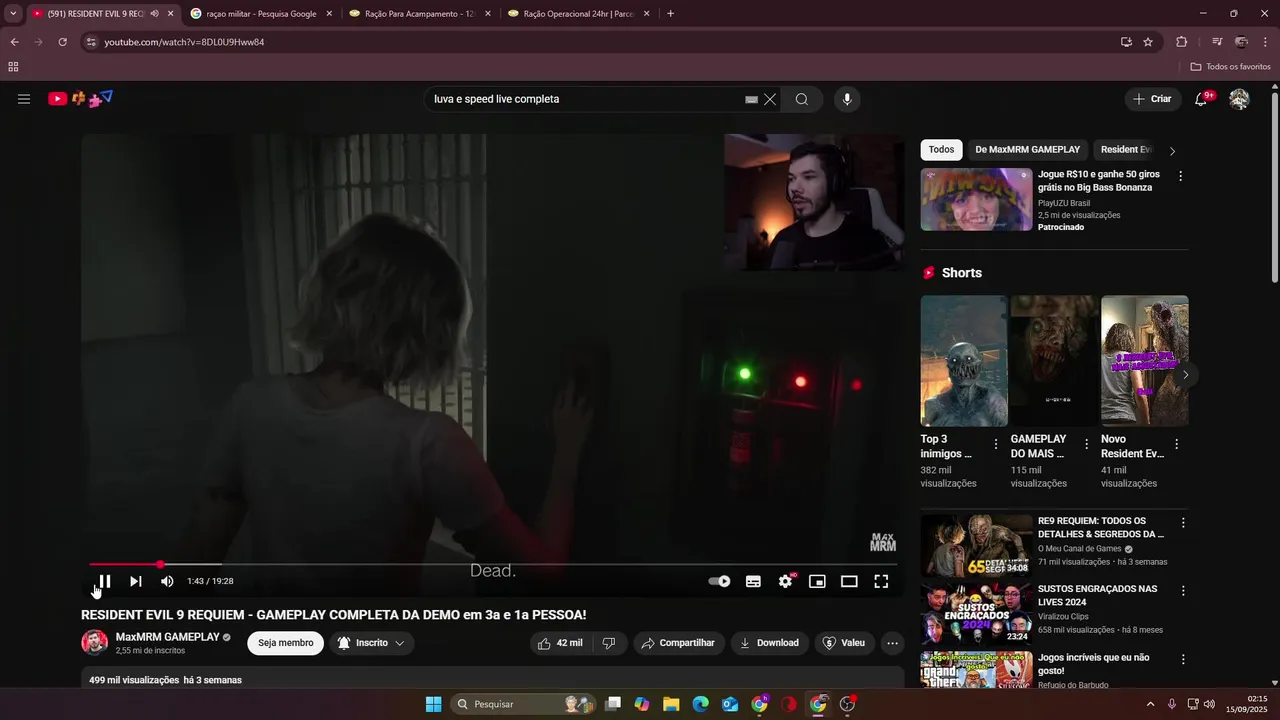Open a new browser tab
1280x720 pixels.
coord(670,14)
